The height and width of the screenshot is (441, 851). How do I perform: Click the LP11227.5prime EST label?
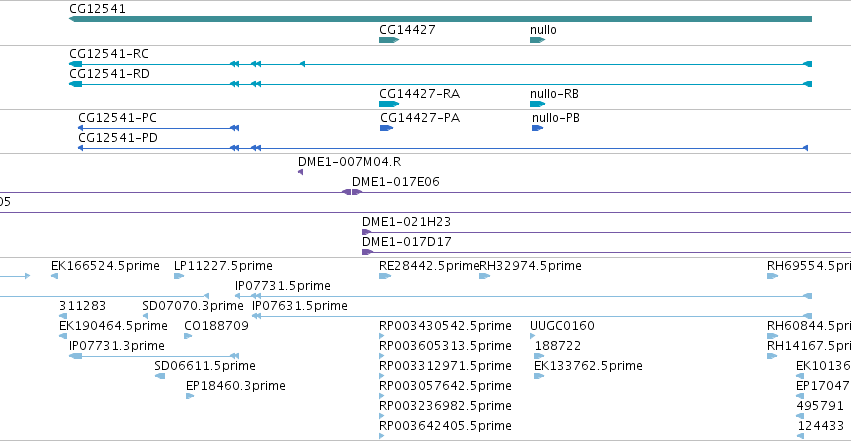tap(223, 266)
